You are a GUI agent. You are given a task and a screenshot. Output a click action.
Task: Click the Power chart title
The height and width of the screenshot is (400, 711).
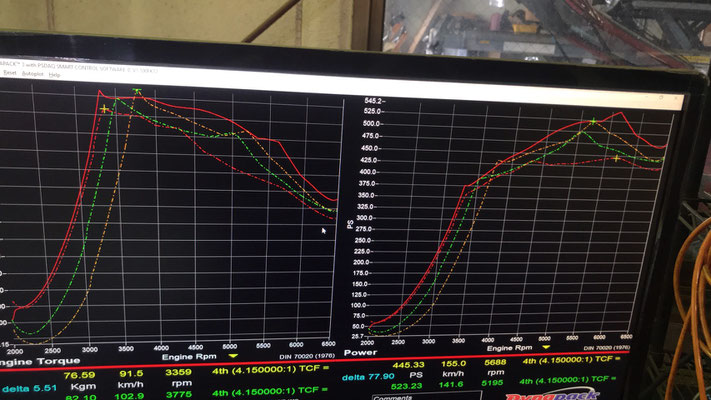coord(360,352)
